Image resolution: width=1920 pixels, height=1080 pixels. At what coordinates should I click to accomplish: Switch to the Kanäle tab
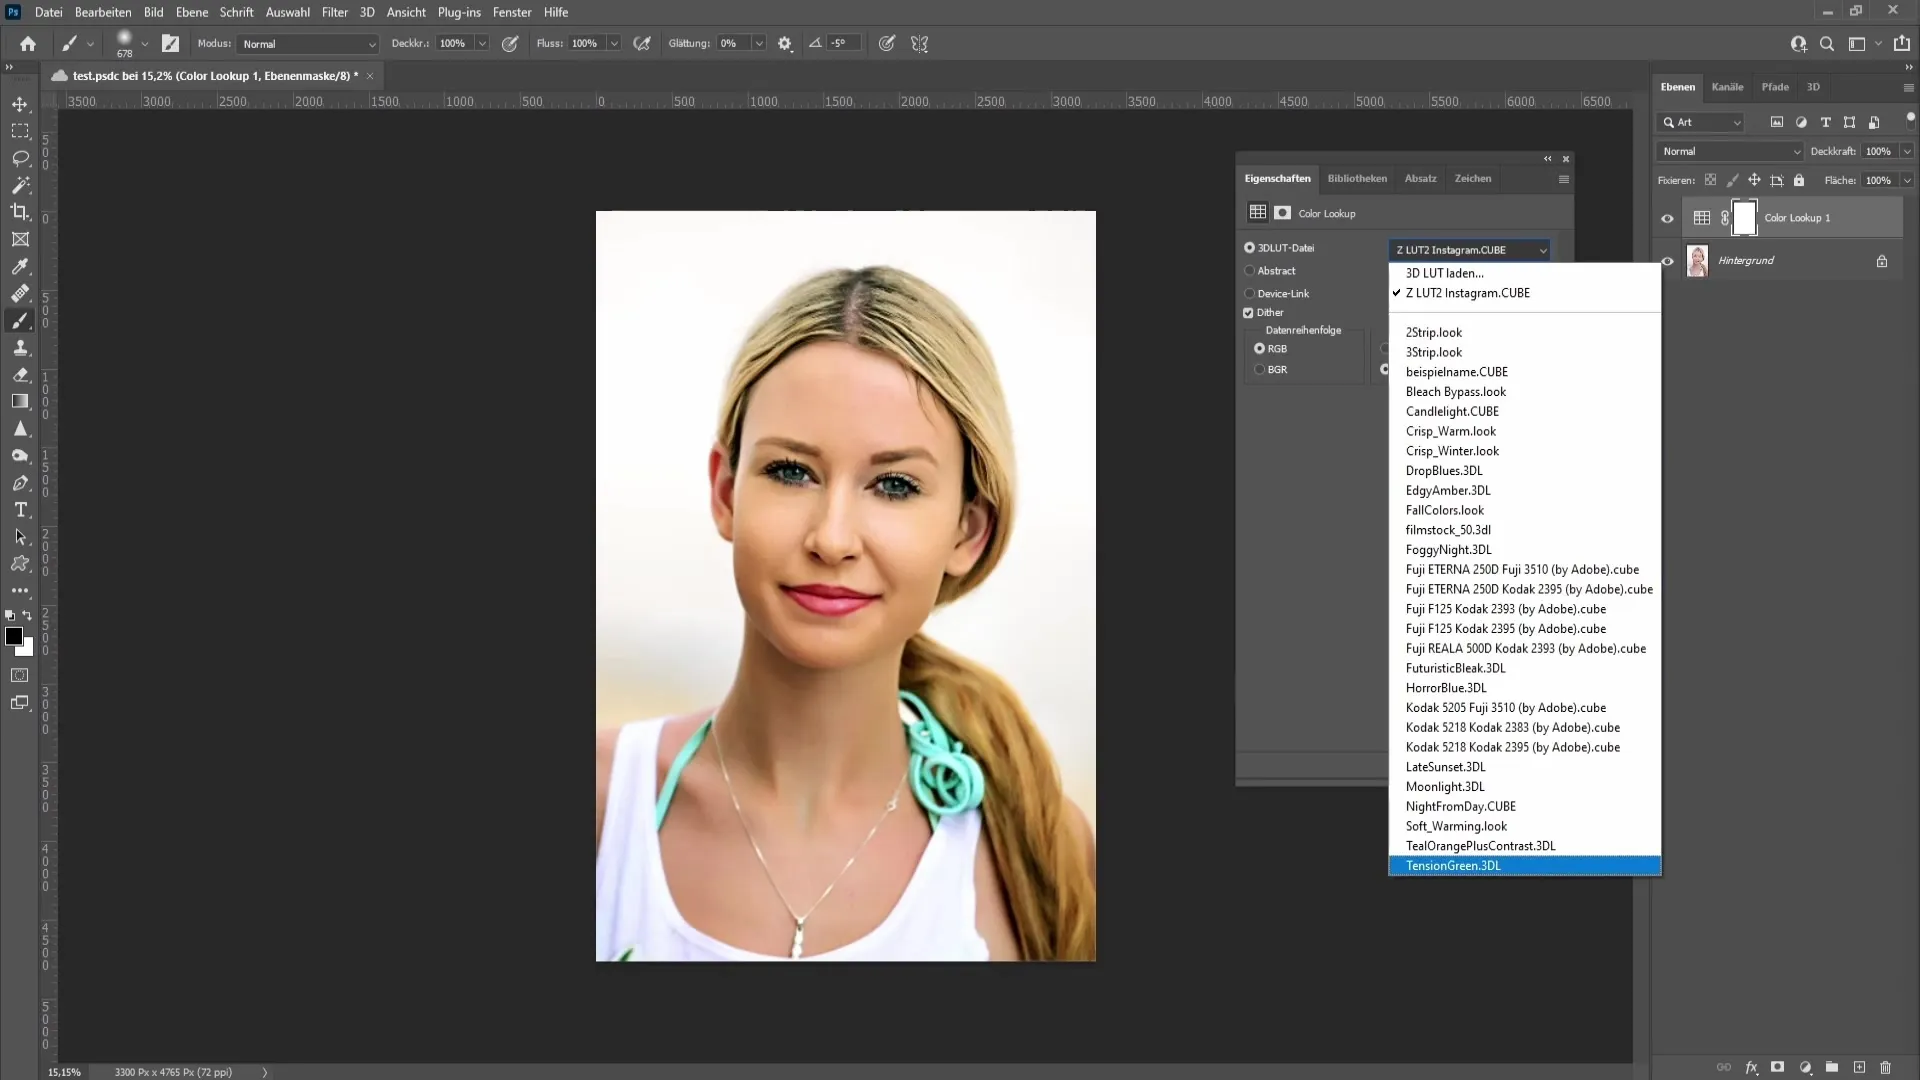[x=1727, y=86]
